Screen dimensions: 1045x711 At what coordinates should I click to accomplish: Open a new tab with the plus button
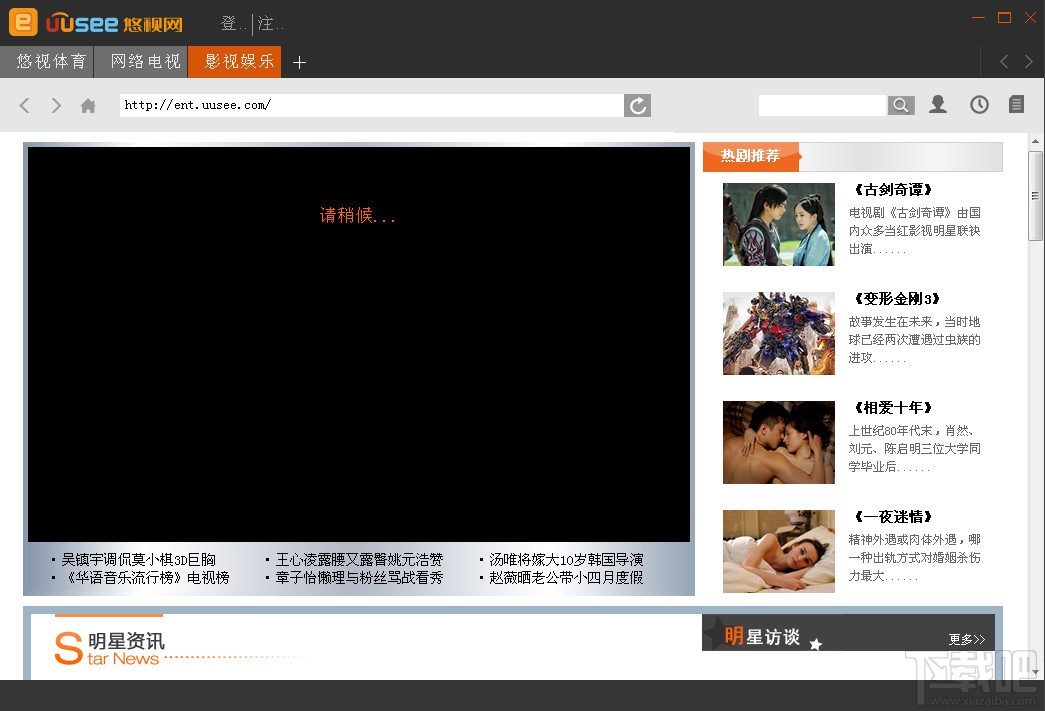click(x=298, y=62)
